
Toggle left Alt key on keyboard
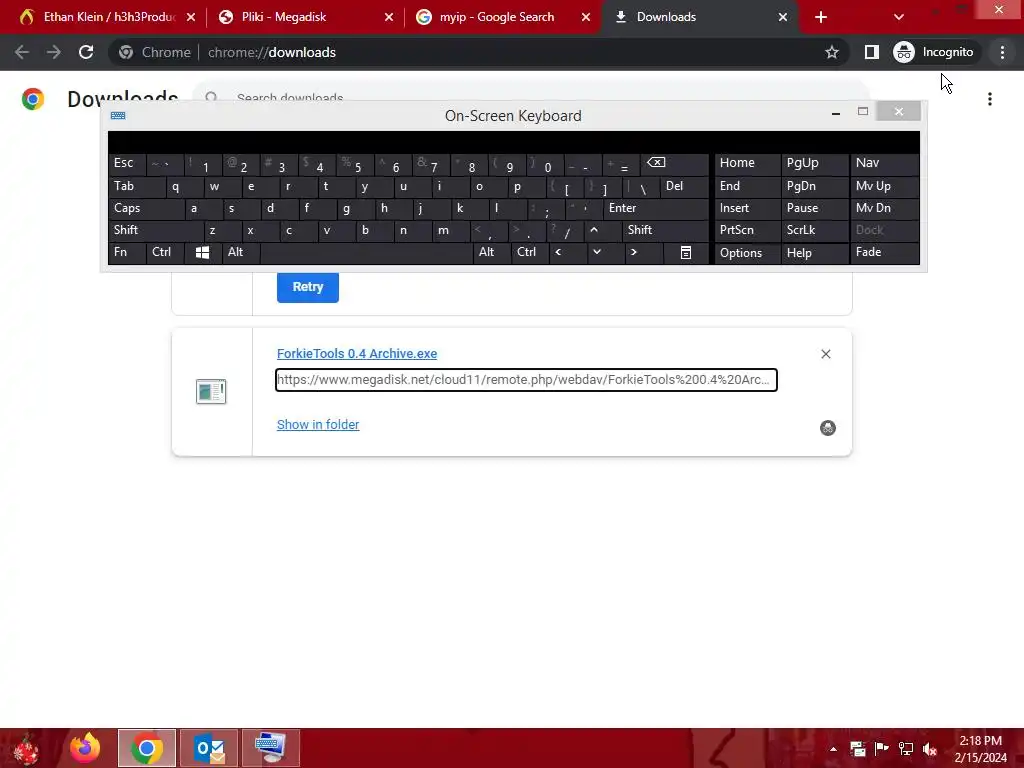[241, 252]
